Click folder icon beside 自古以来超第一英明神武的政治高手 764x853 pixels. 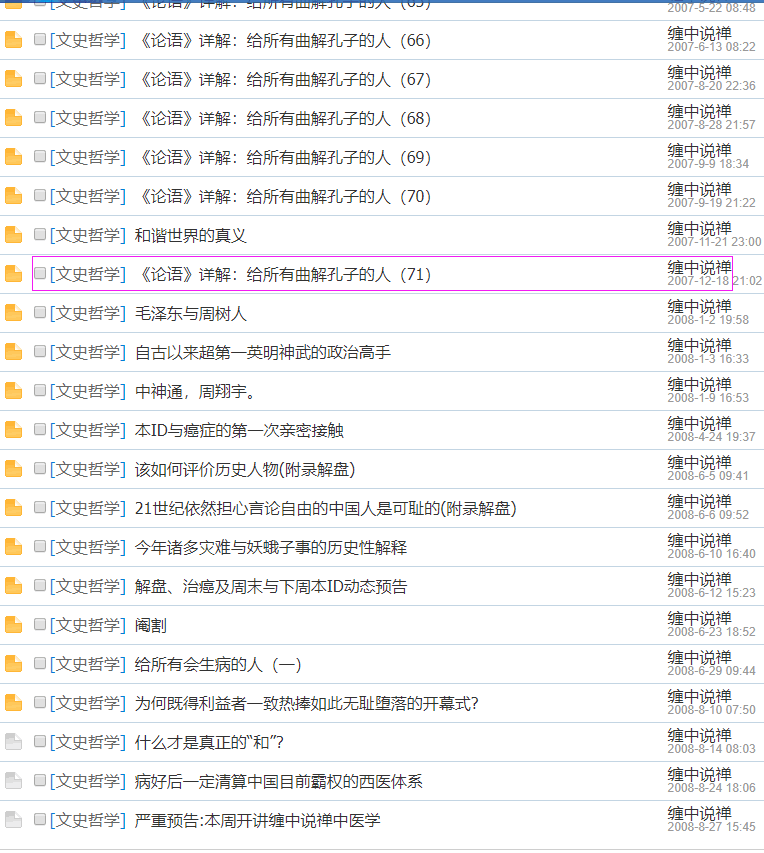point(14,352)
